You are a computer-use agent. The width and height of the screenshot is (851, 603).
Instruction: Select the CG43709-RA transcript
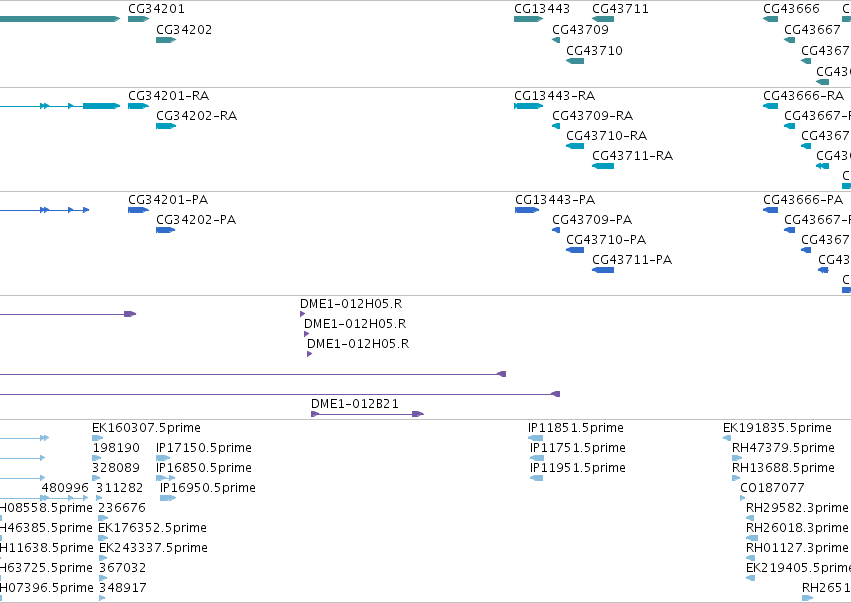[556, 126]
